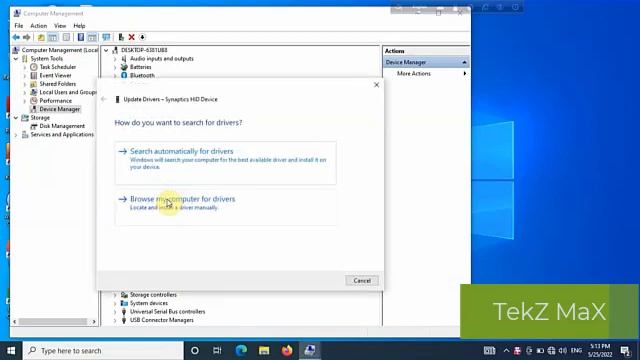Open the notification center

pyautogui.click(x=626, y=351)
